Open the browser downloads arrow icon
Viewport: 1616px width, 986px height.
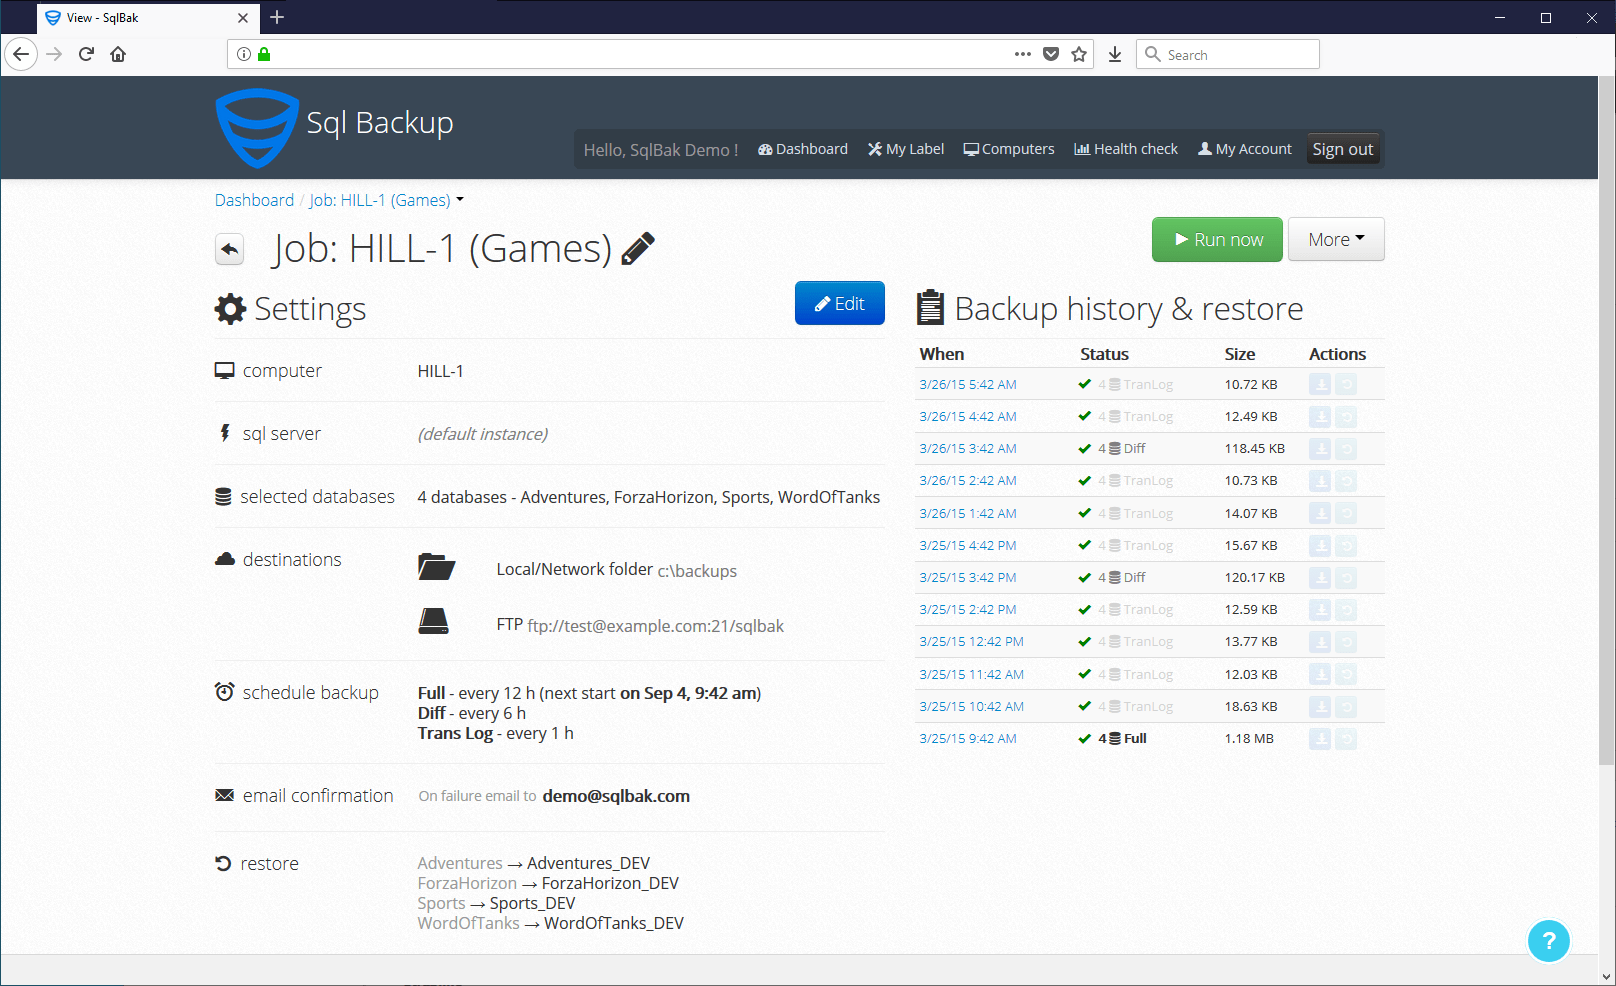pyautogui.click(x=1115, y=54)
